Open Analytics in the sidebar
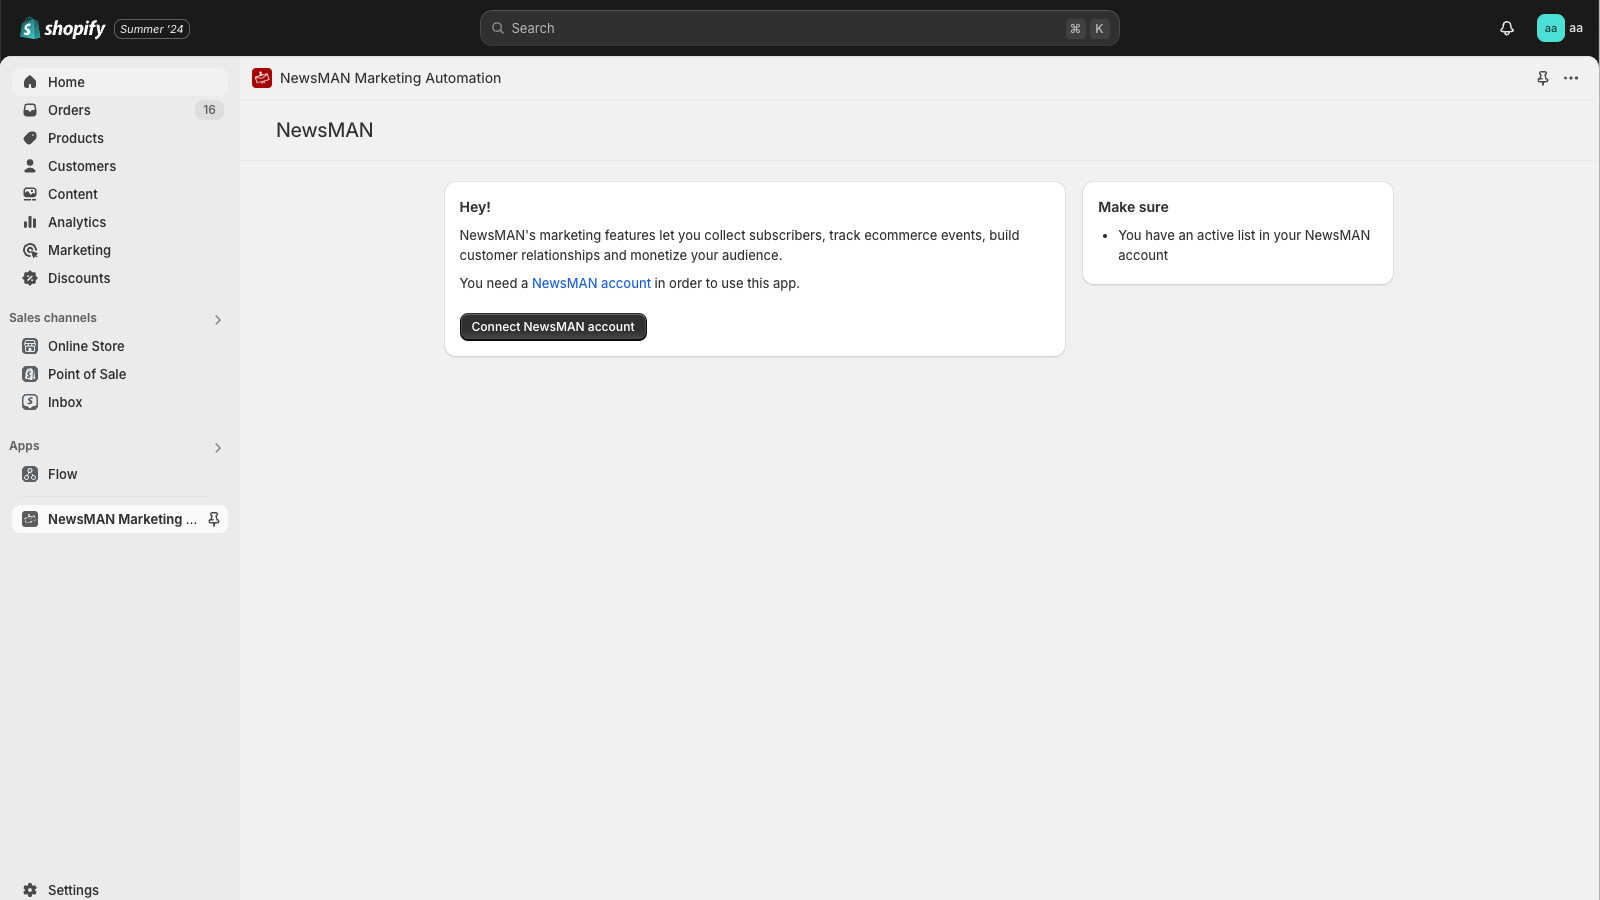1600x900 pixels. click(x=120, y=222)
